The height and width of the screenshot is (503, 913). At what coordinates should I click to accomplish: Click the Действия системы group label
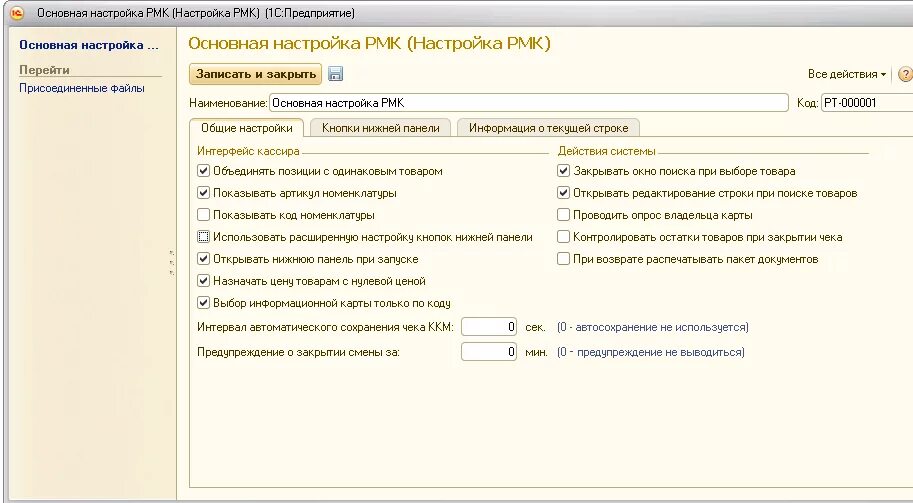[607, 151]
